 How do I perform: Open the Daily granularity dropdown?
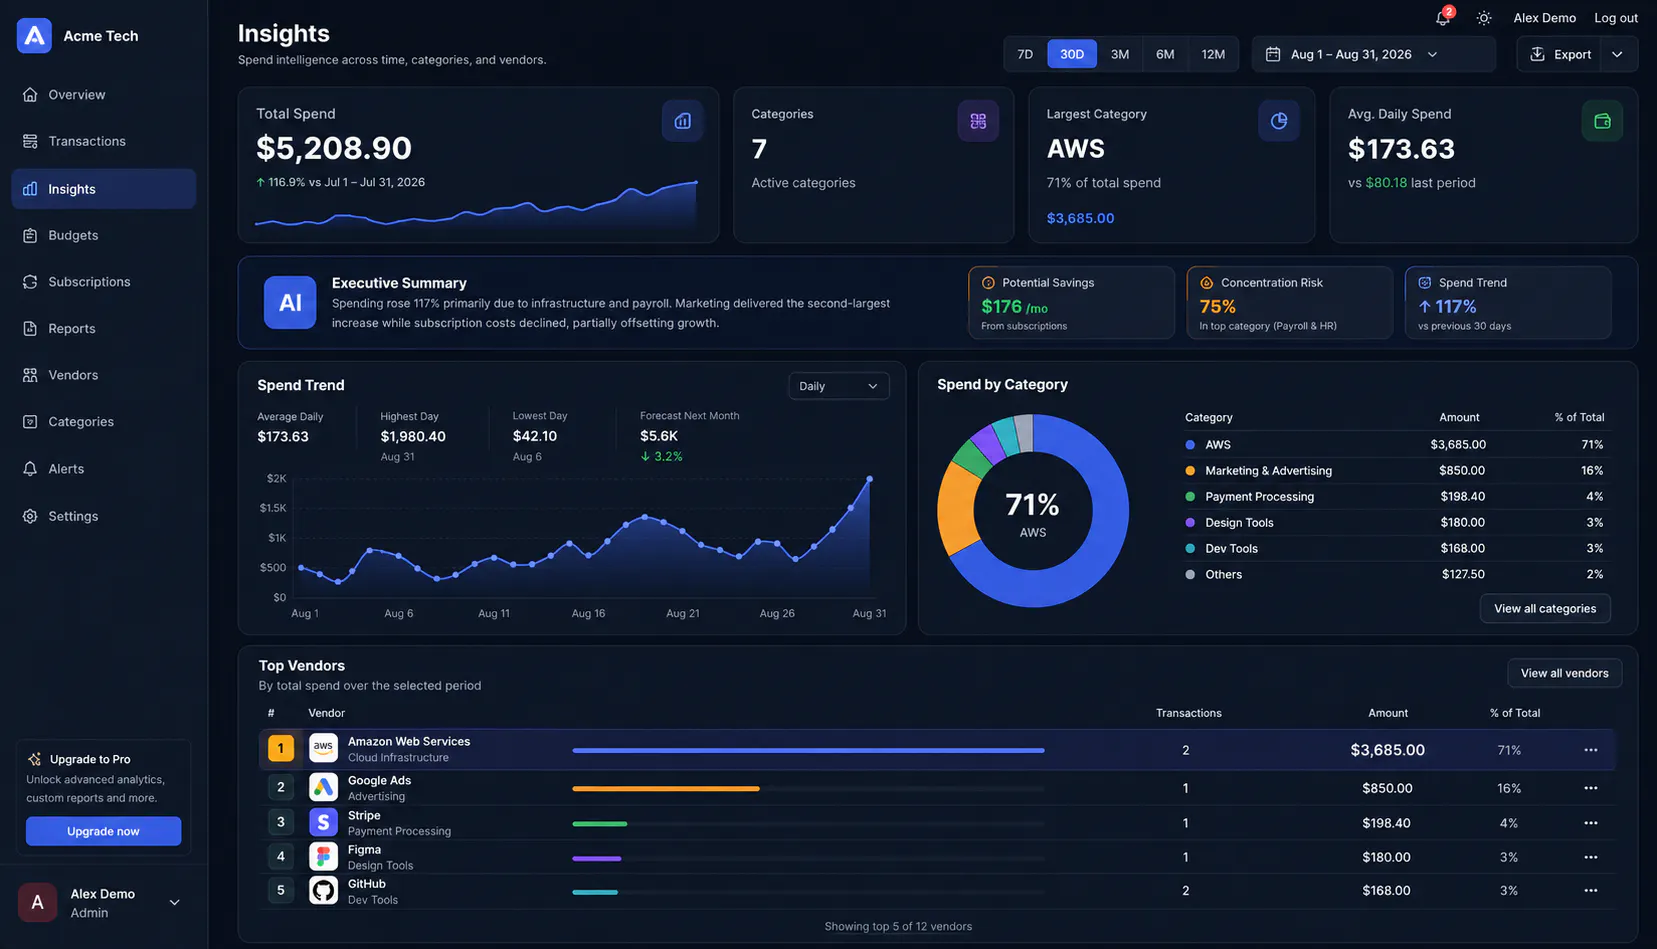coord(838,386)
